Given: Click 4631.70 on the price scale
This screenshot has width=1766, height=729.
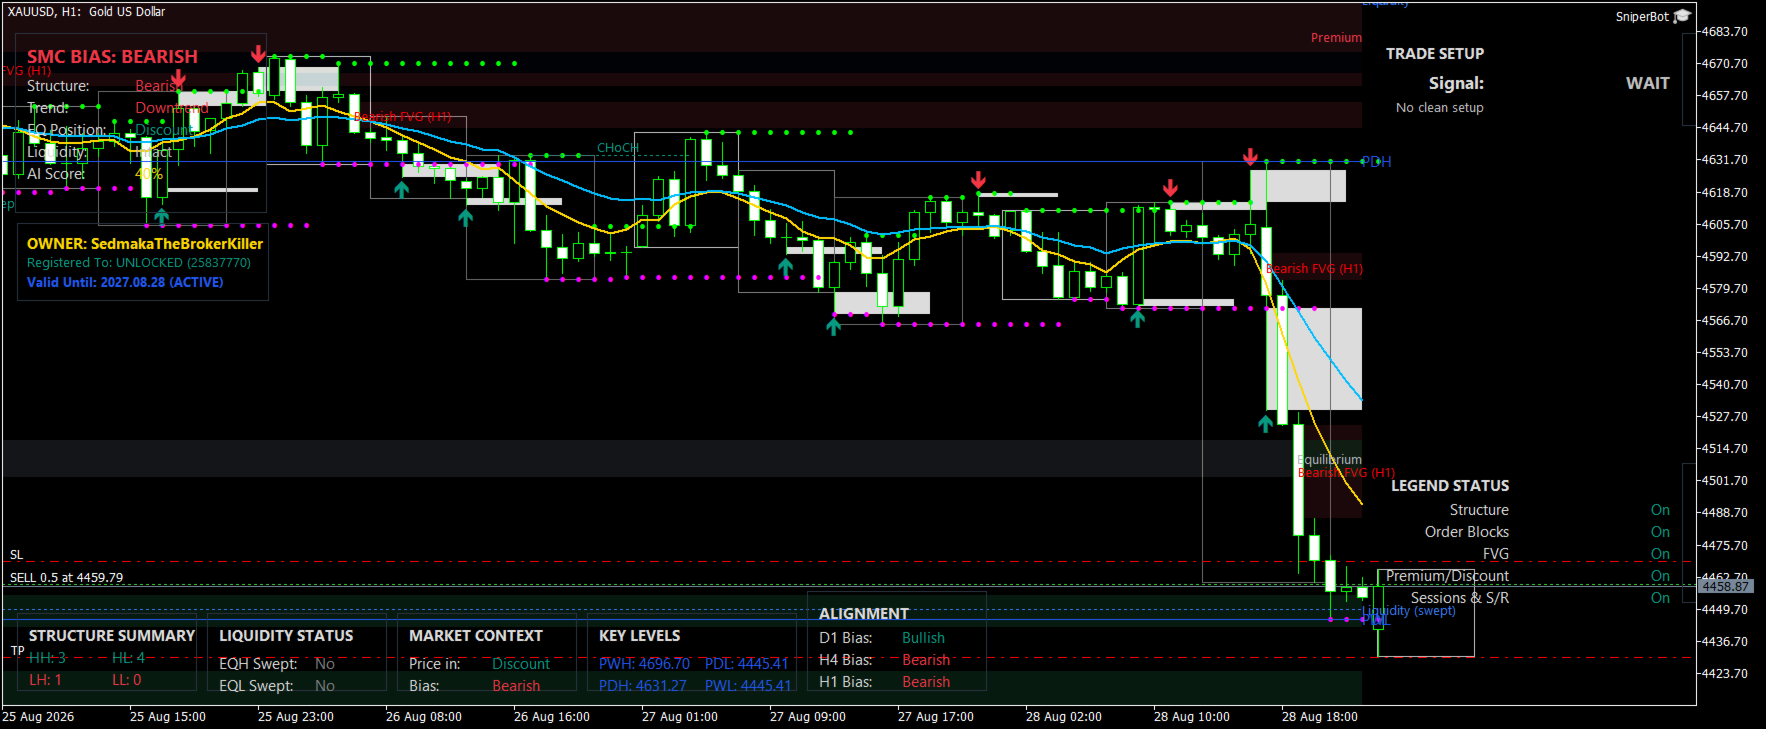Looking at the screenshot, I should pyautogui.click(x=1724, y=160).
